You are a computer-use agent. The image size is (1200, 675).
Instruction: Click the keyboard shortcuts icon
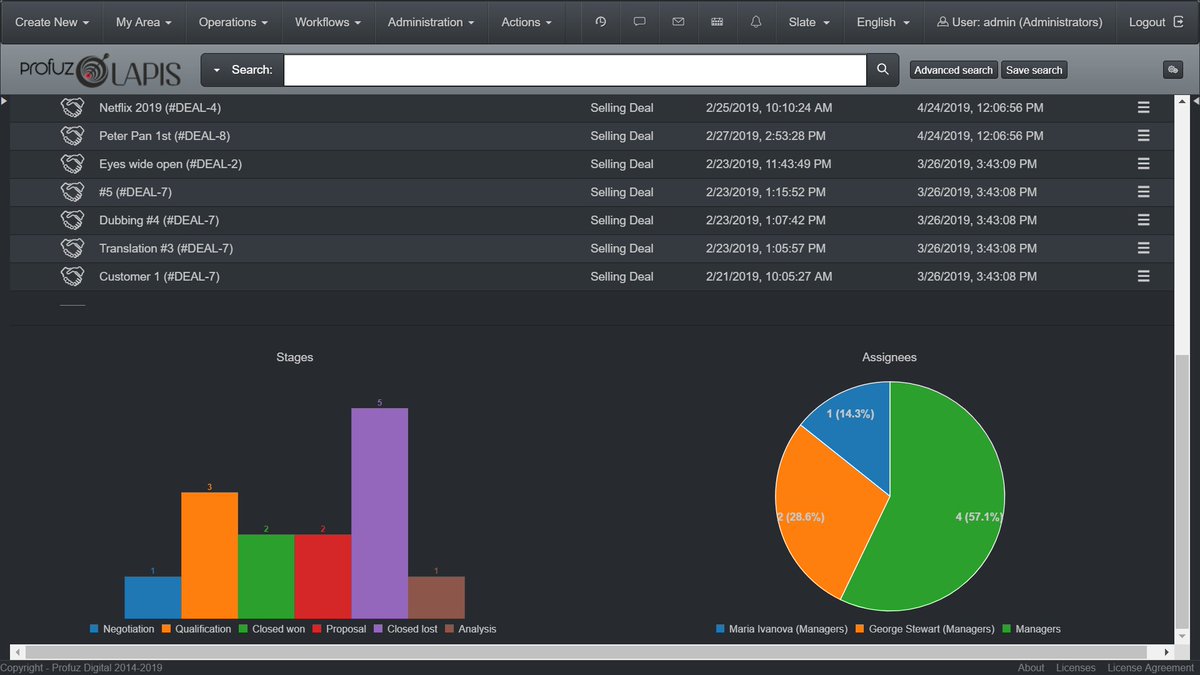click(717, 22)
